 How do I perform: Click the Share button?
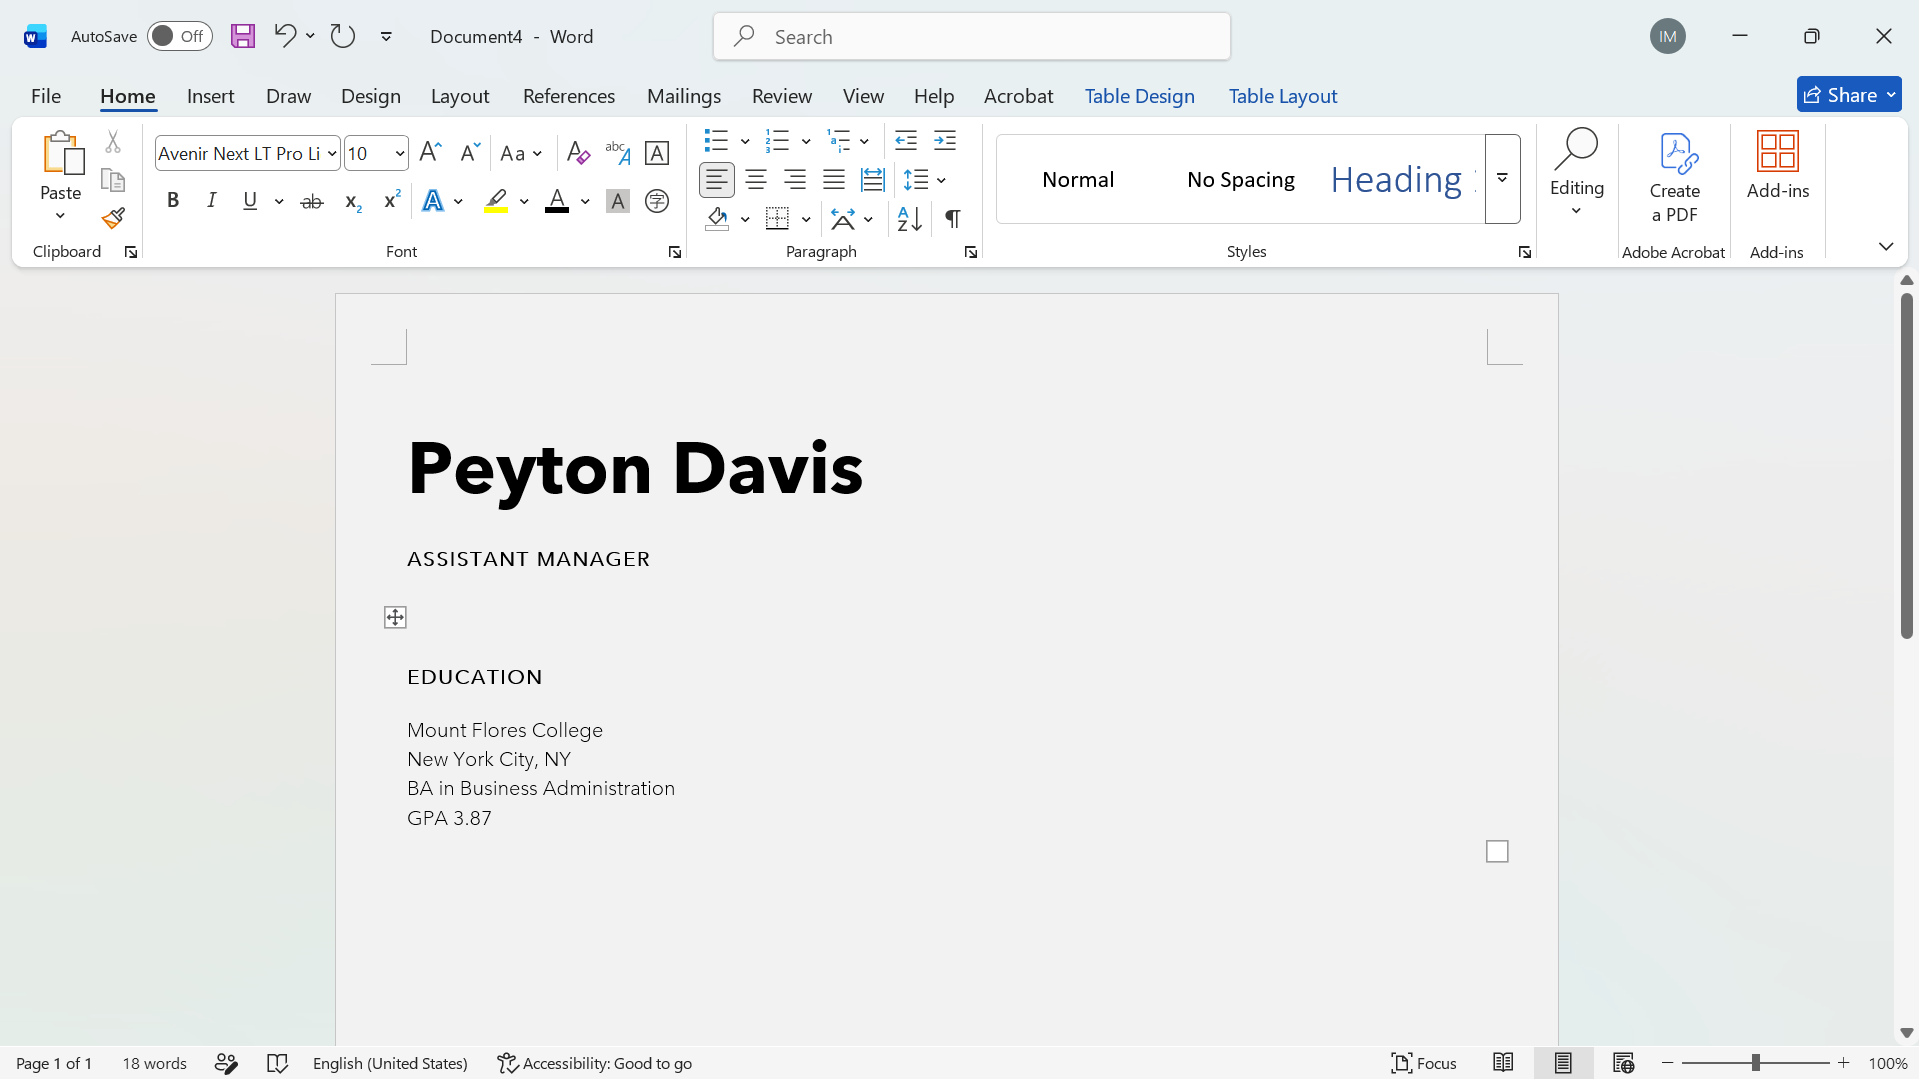click(x=1849, y=95)
